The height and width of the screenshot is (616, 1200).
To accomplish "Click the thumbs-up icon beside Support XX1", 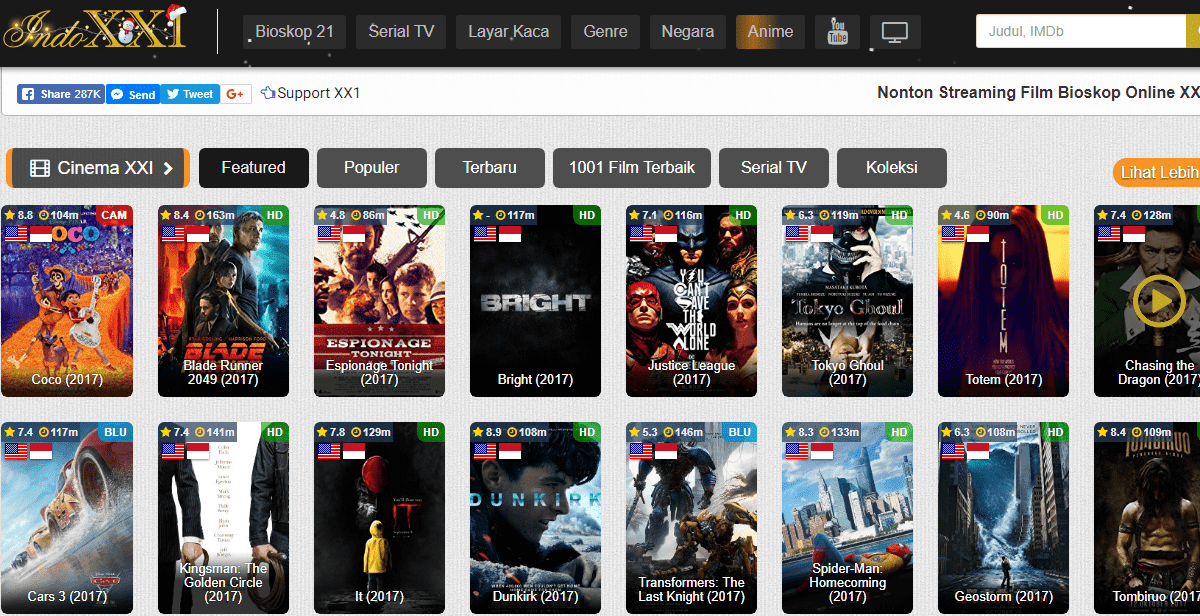I will pos(268,93).
